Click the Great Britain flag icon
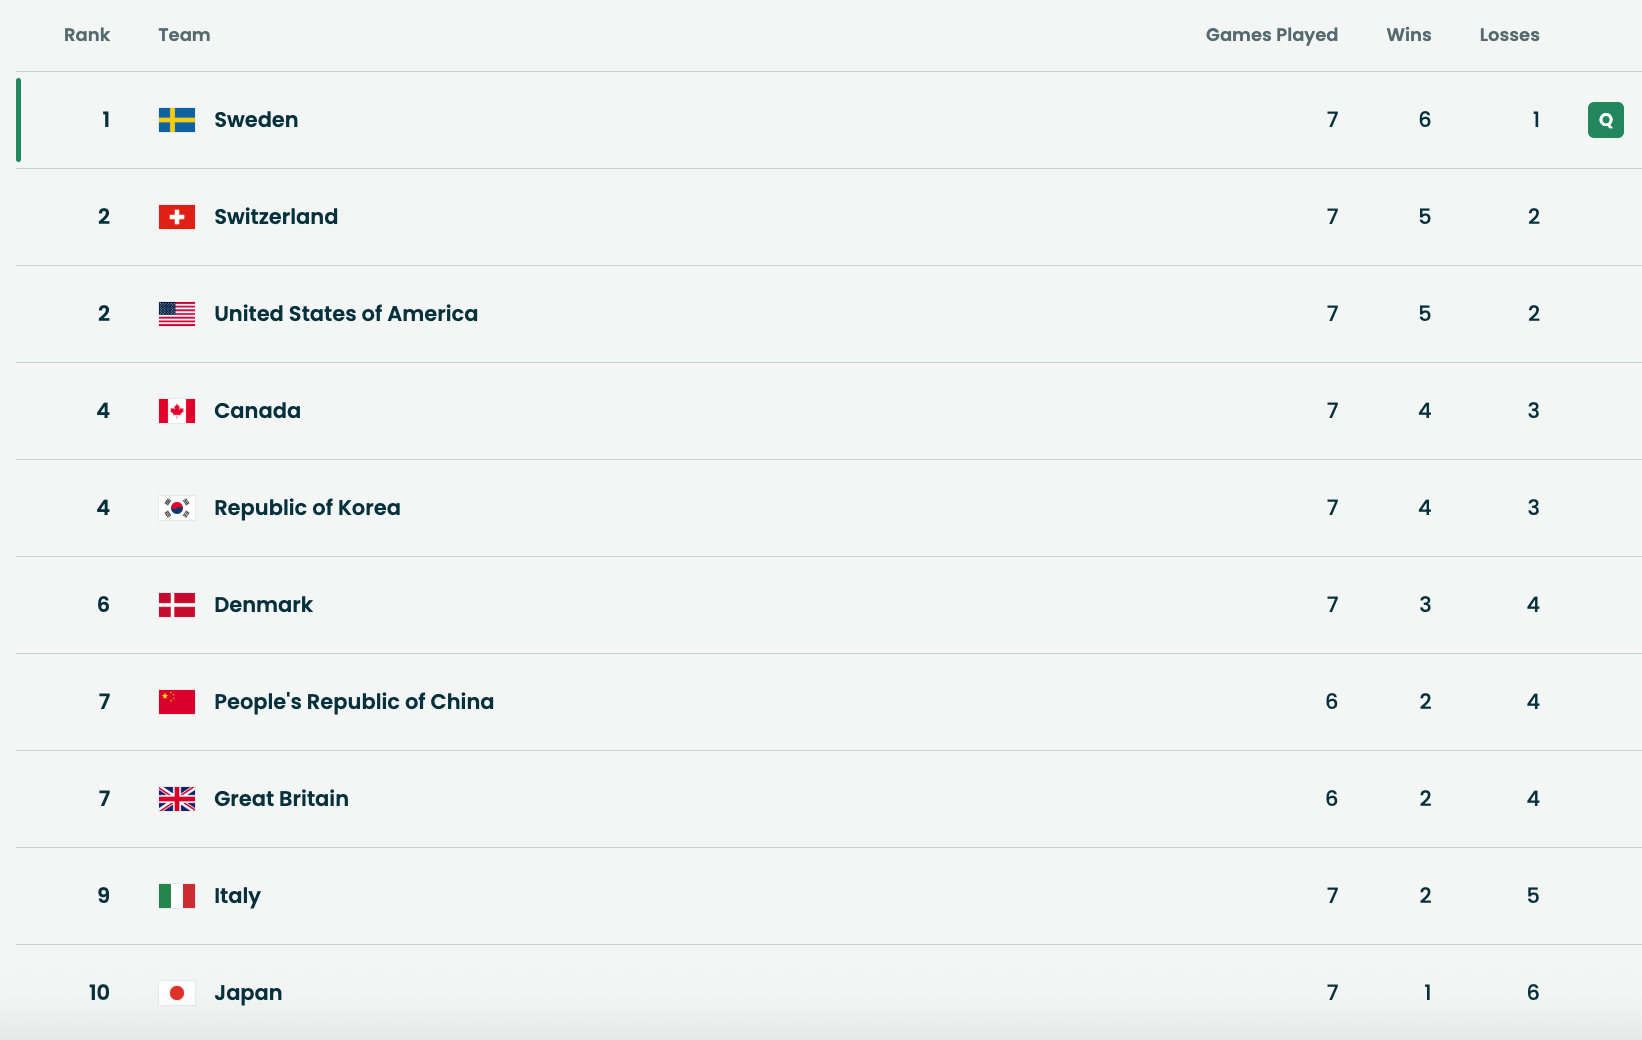The height and width of the screenshot is (1040, 1642). pos(177,799)
